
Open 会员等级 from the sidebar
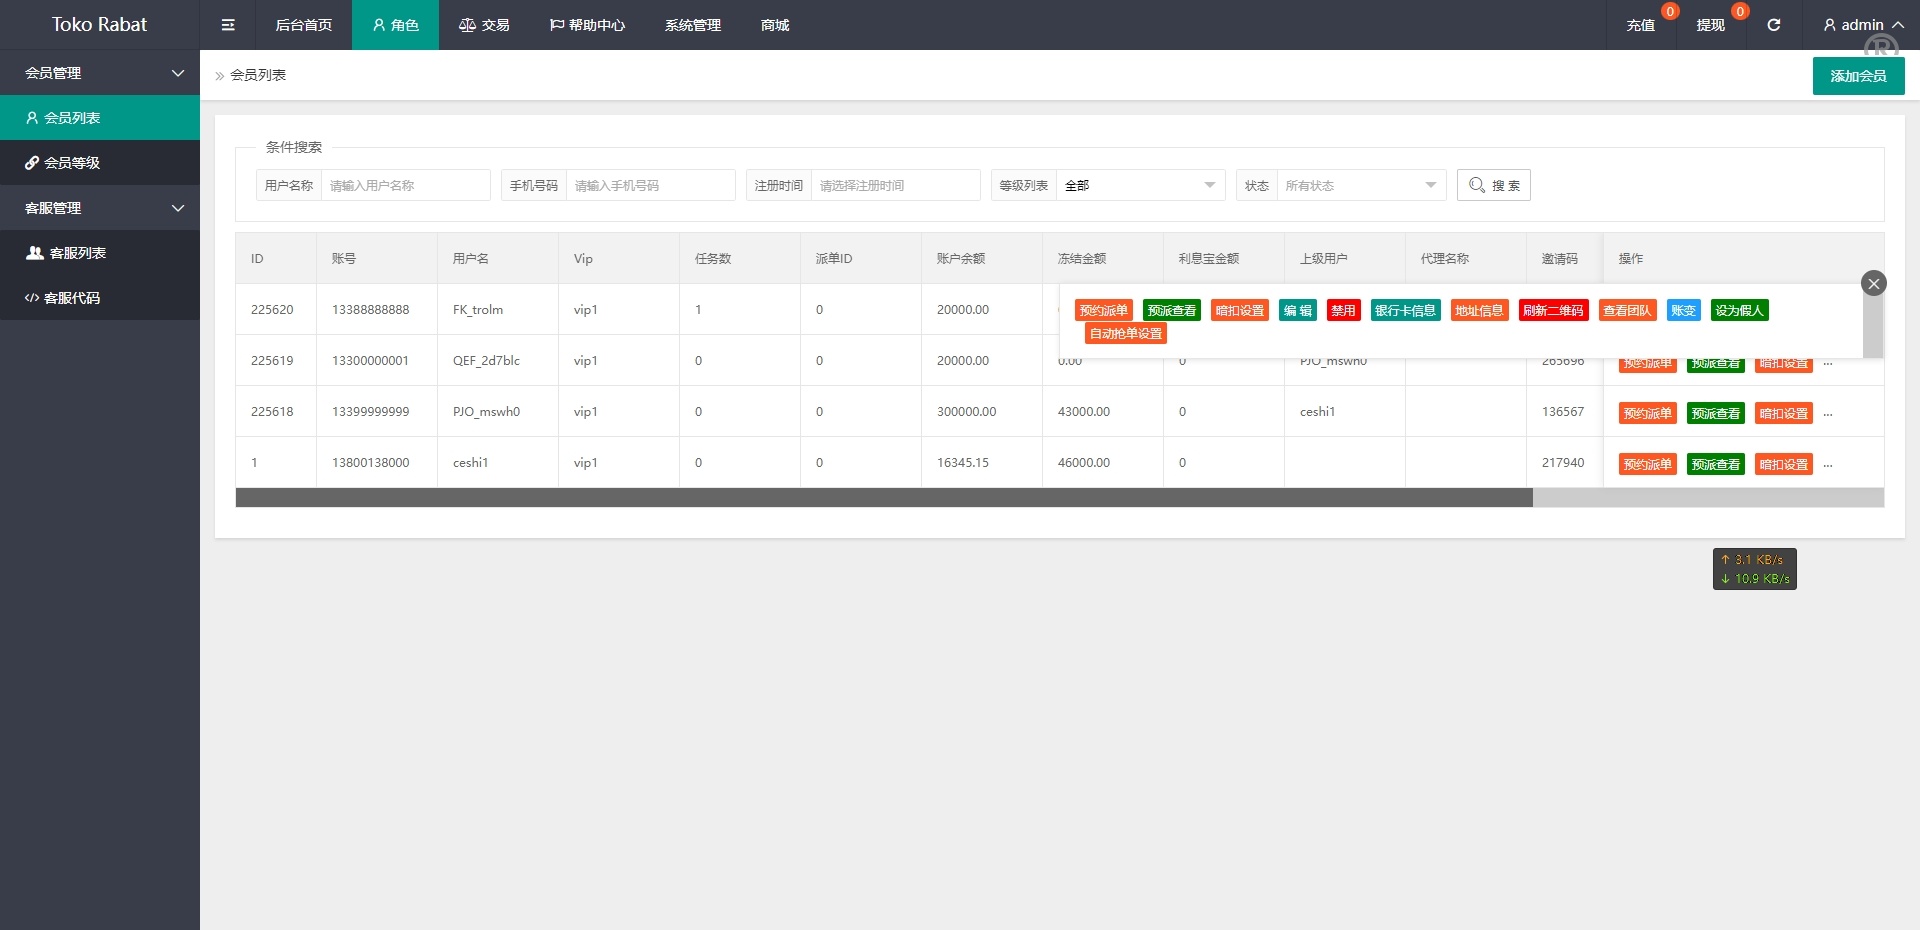tap(72, 163)
